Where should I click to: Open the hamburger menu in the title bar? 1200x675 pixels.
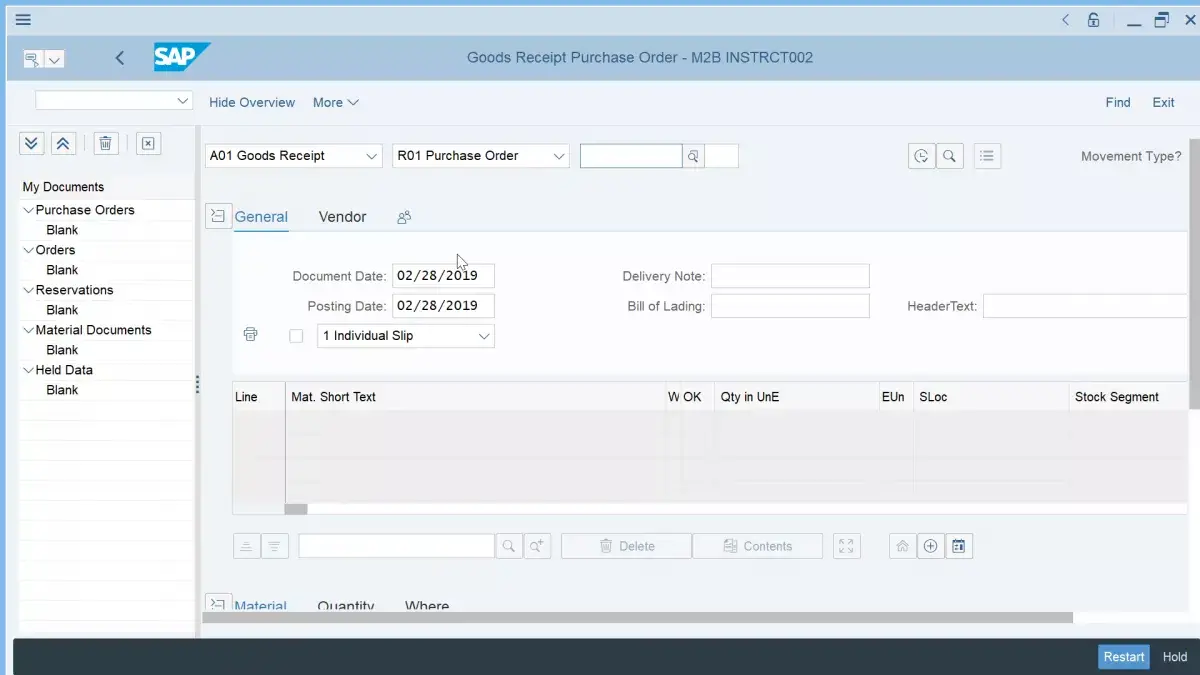coord(23,19)
